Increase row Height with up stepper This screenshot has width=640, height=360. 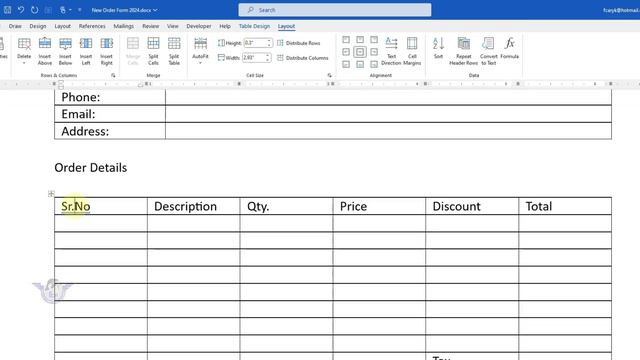269,41
